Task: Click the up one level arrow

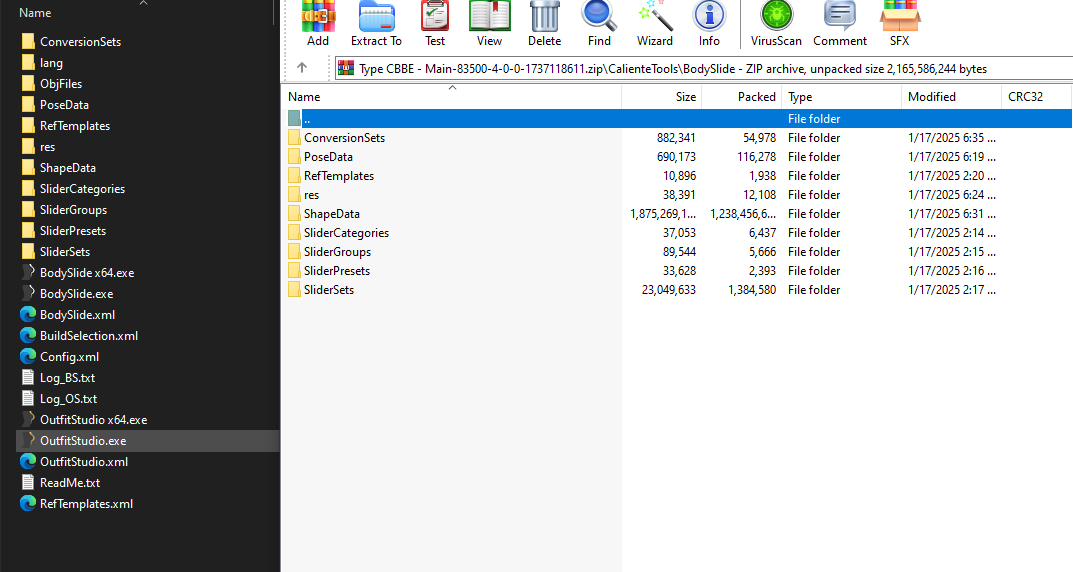Action: click(302, 67)
